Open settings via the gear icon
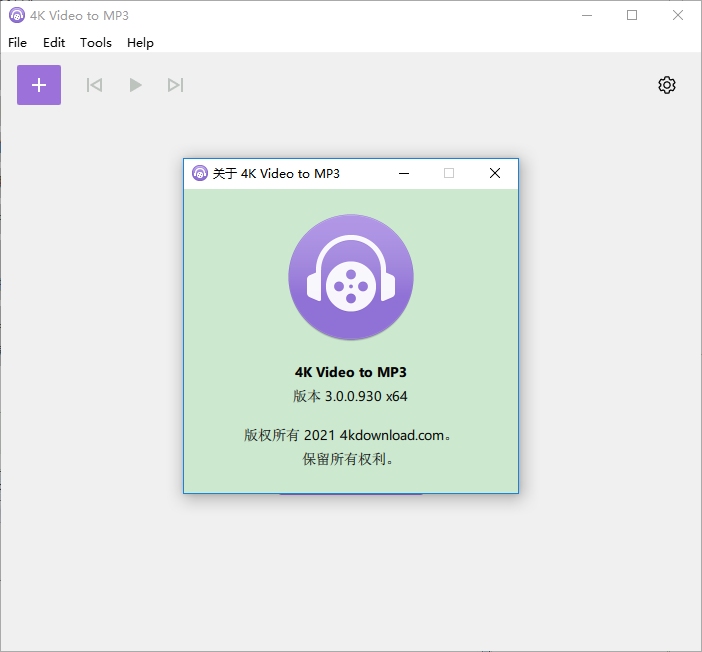The width and height of the screenshot is (702, 652). pos(667,85)
